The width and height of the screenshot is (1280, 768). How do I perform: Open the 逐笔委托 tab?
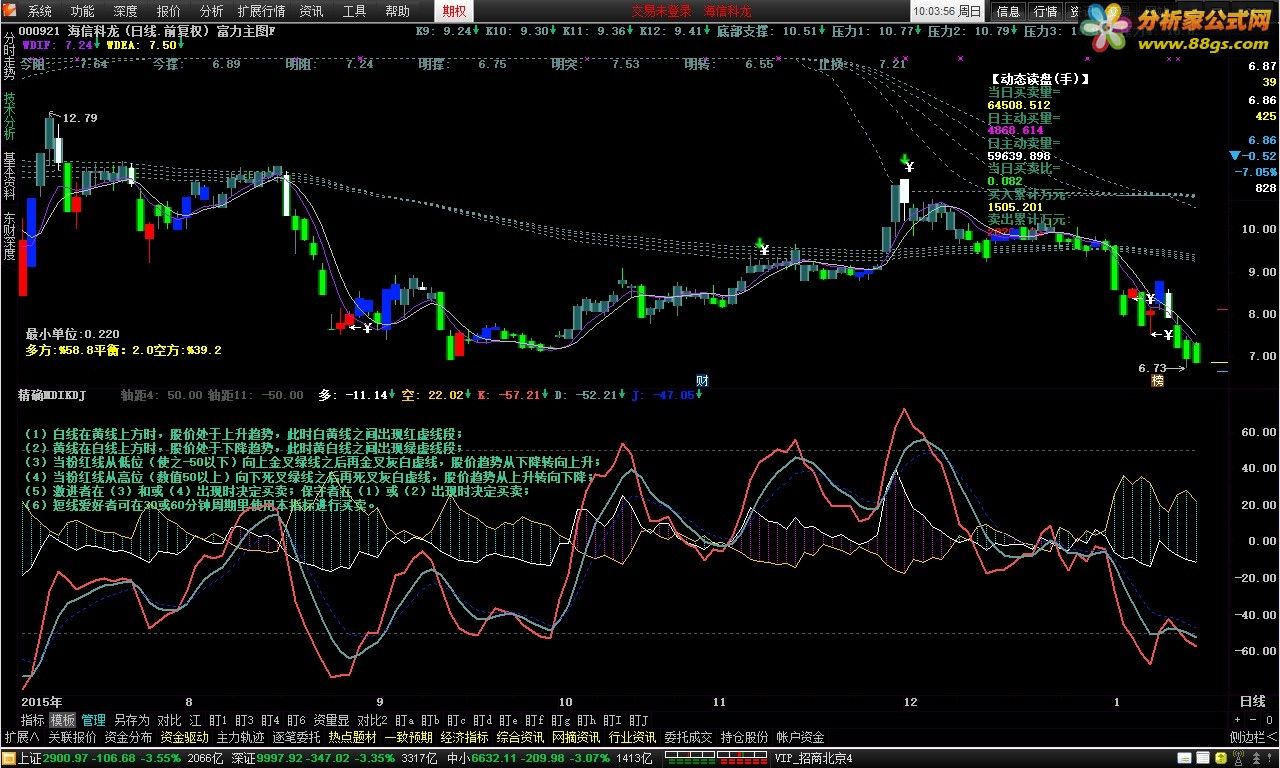[297, 738]
